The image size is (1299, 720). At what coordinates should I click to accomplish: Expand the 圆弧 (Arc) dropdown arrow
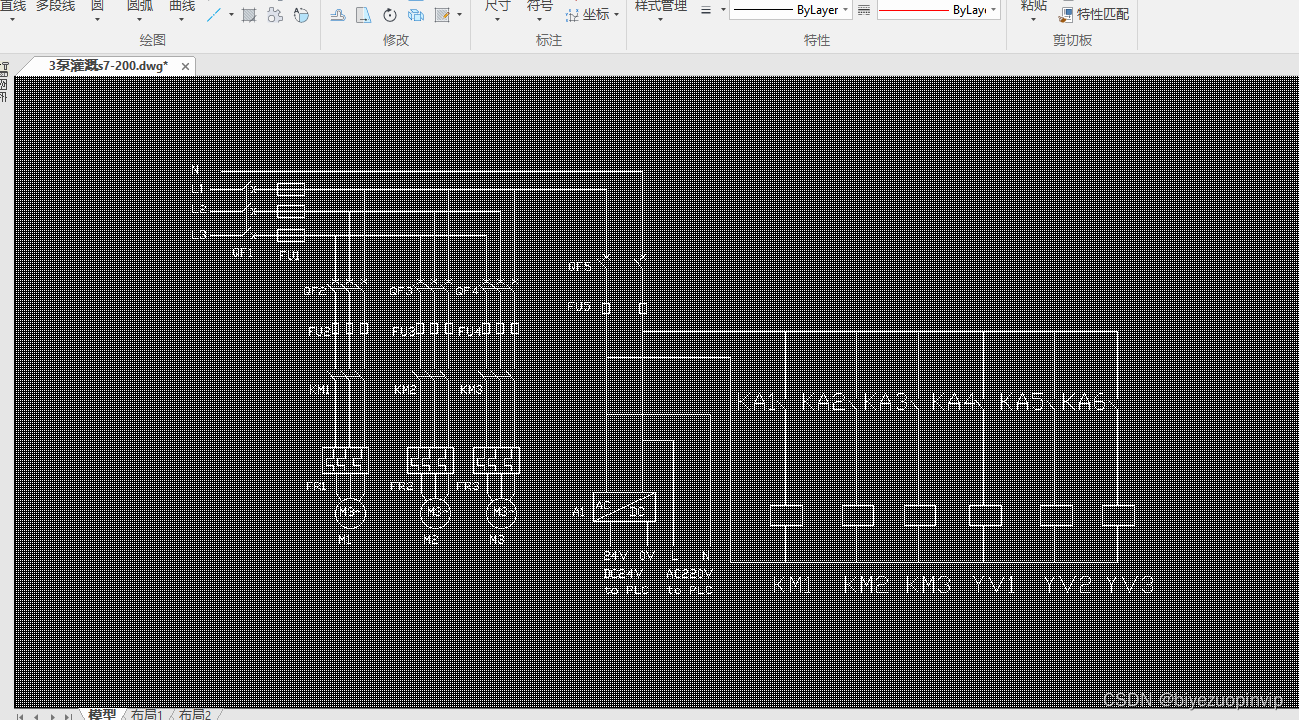pyautogui.click(x=139, y=20)
